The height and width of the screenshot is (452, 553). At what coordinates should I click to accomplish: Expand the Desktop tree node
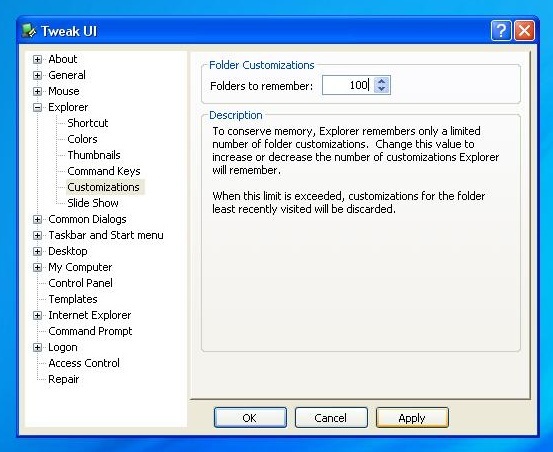click(x=37, y=251)
